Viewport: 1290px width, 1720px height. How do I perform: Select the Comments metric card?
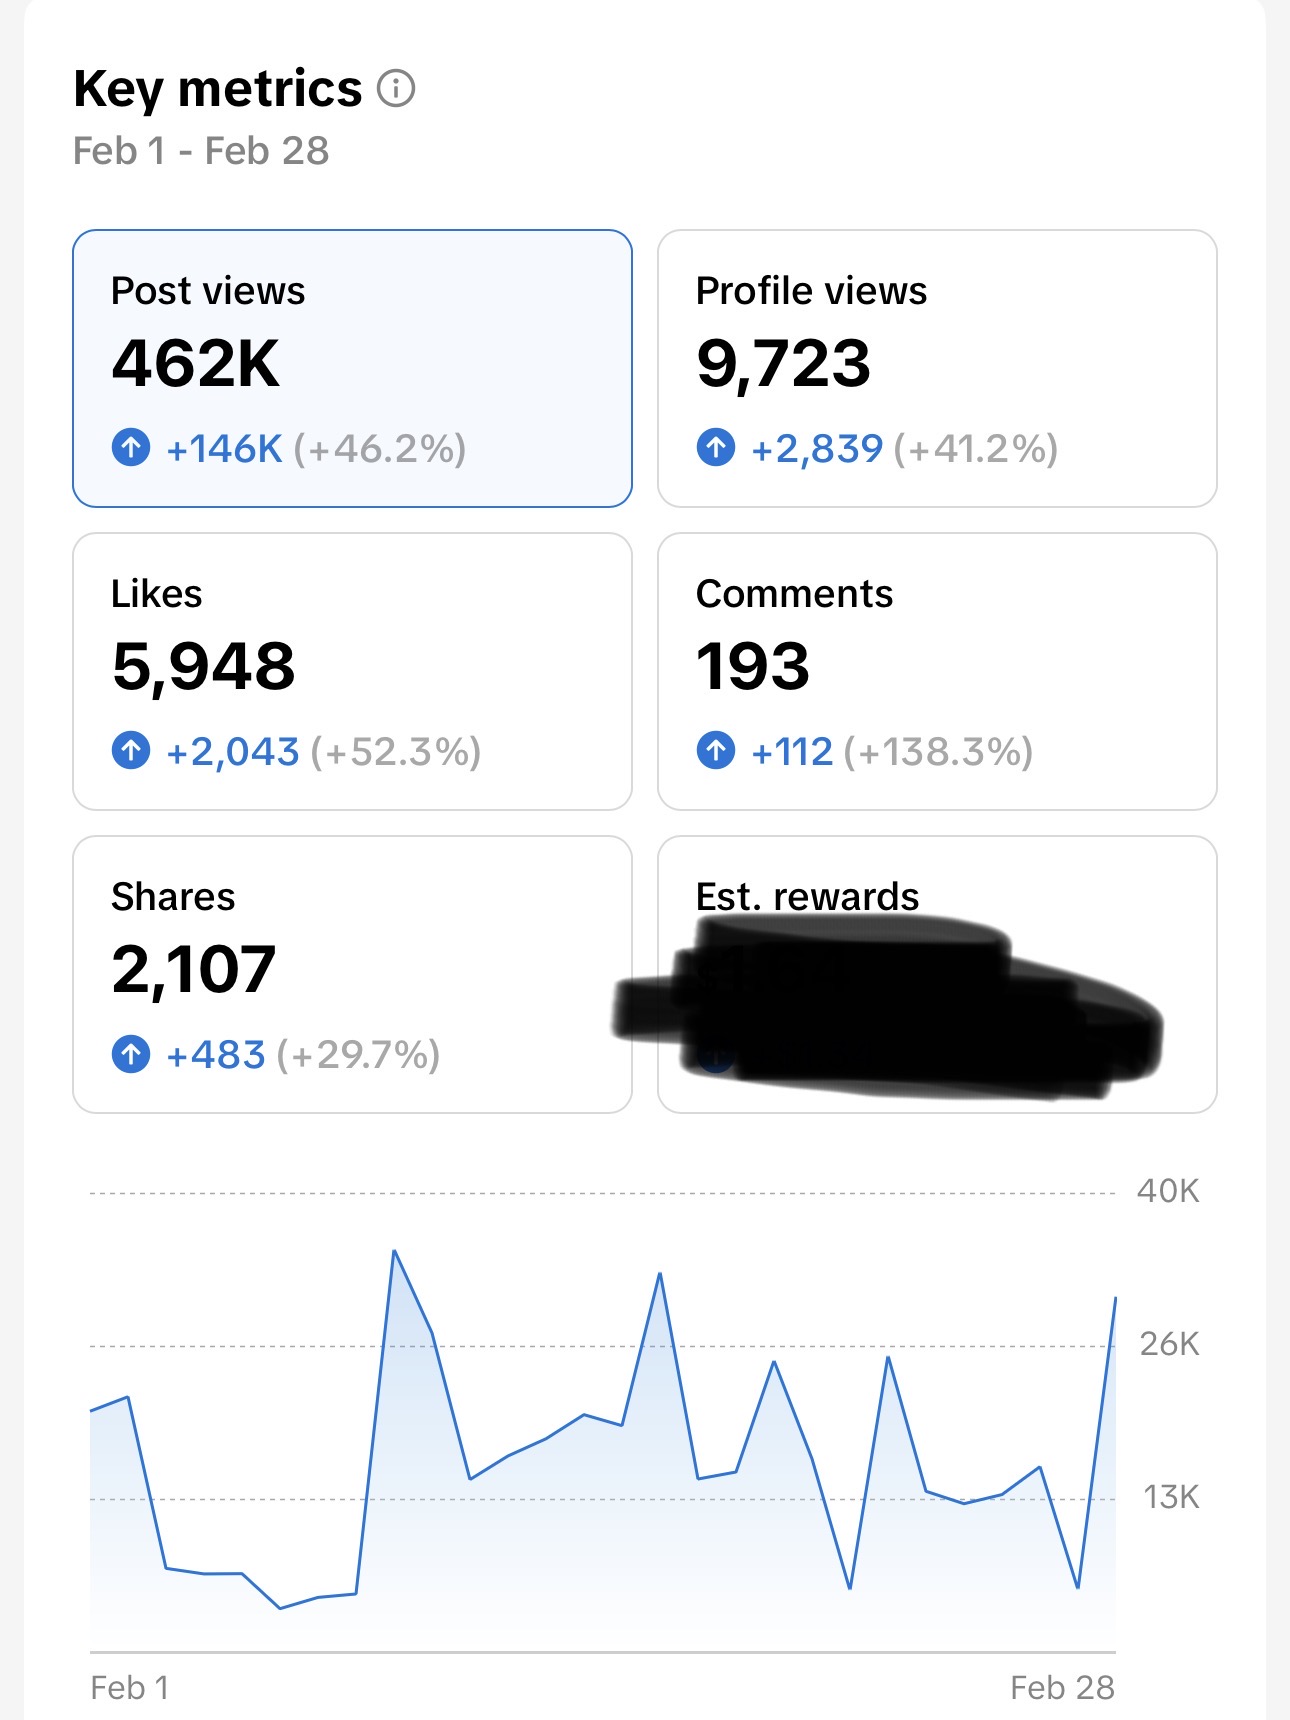tap(937, 671)
